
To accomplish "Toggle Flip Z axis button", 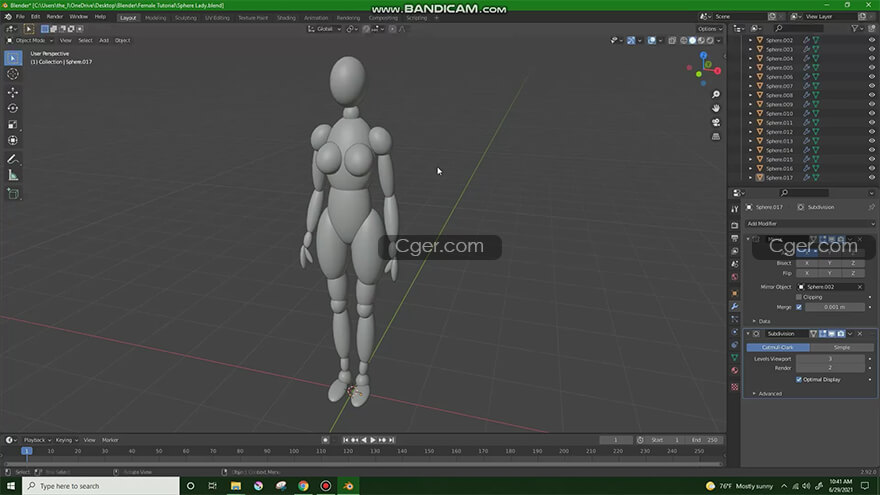I will pos(853,273).
